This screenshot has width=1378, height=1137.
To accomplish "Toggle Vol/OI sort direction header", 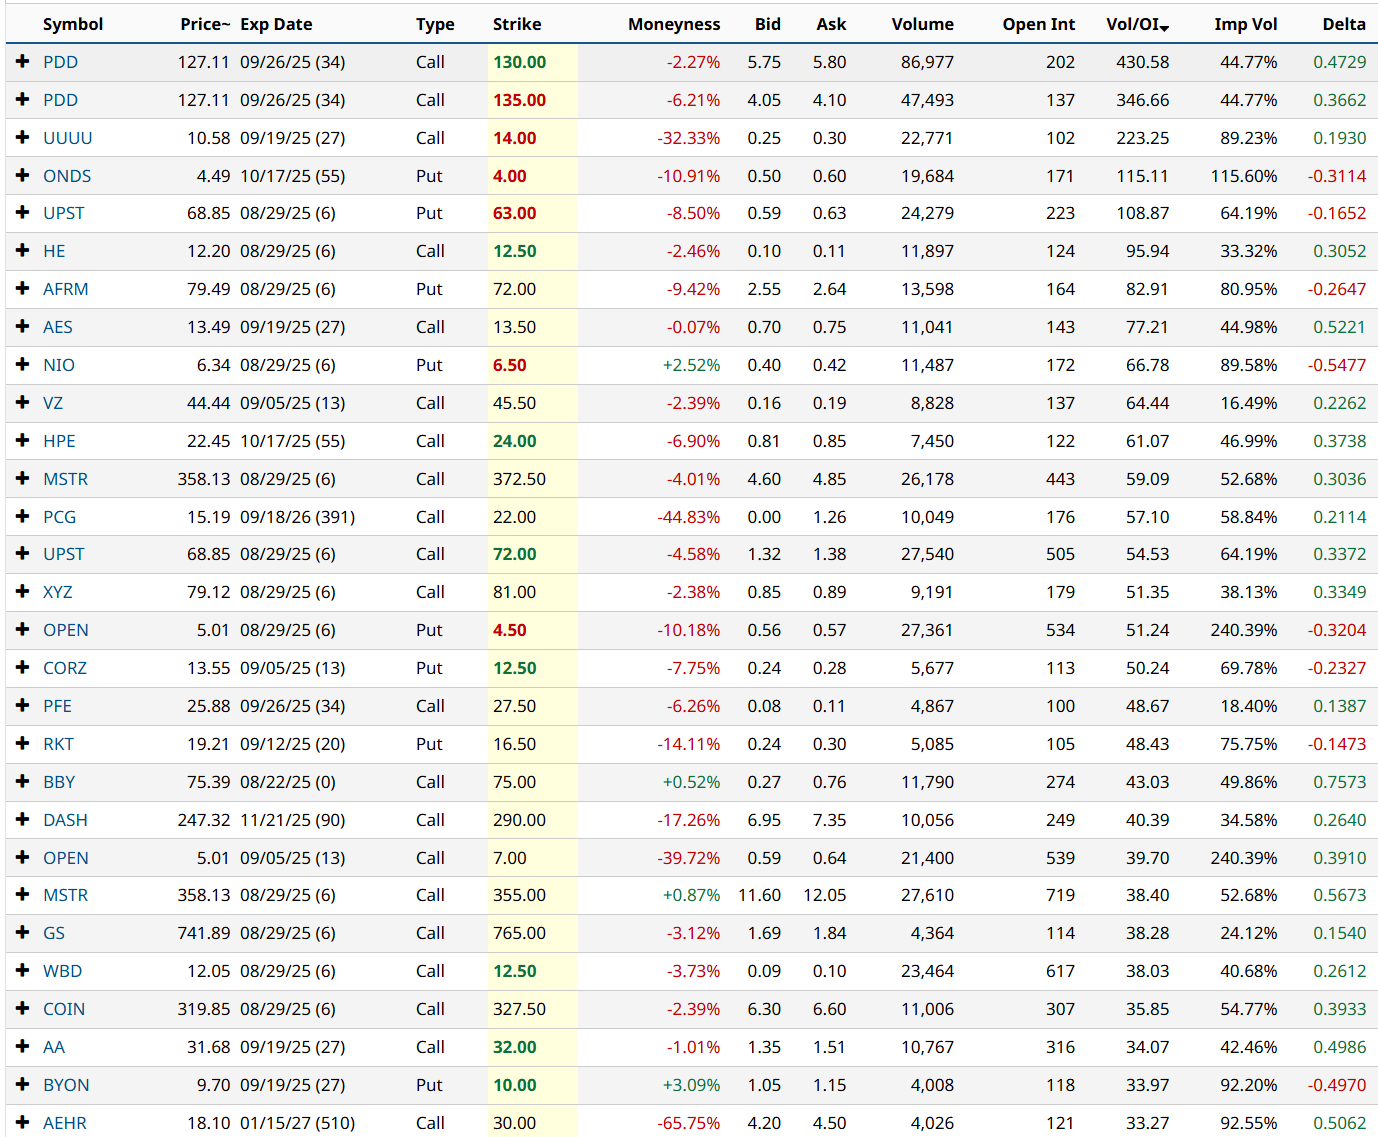I will (1138, 25).
